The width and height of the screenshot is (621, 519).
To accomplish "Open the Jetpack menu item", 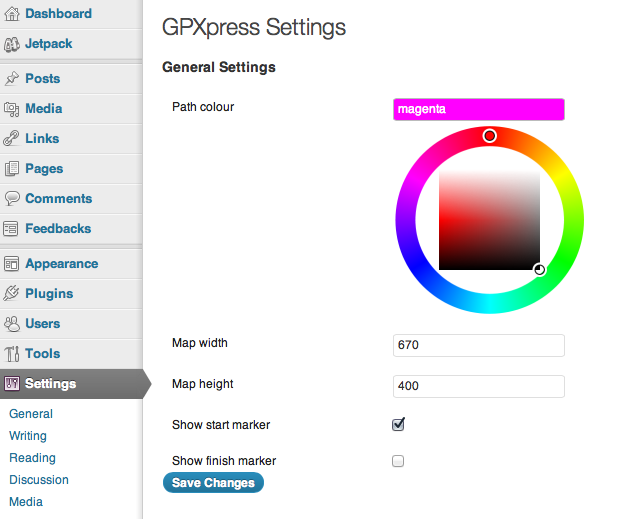I will click(x=48, y=44).
